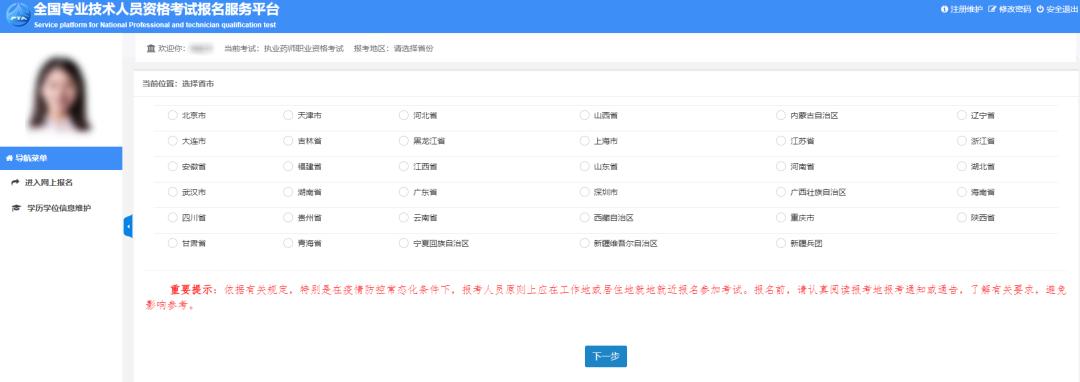Screen dimensions: 1080x382
Task: Click the 全国专业技术人员资格考试报名服务平台 title
Action: coord(157,10)
